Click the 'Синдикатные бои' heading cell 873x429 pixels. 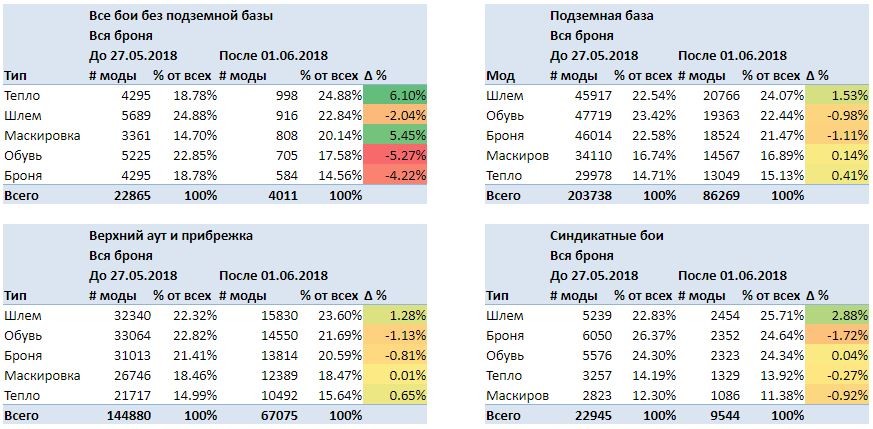[x=606, y=235]
